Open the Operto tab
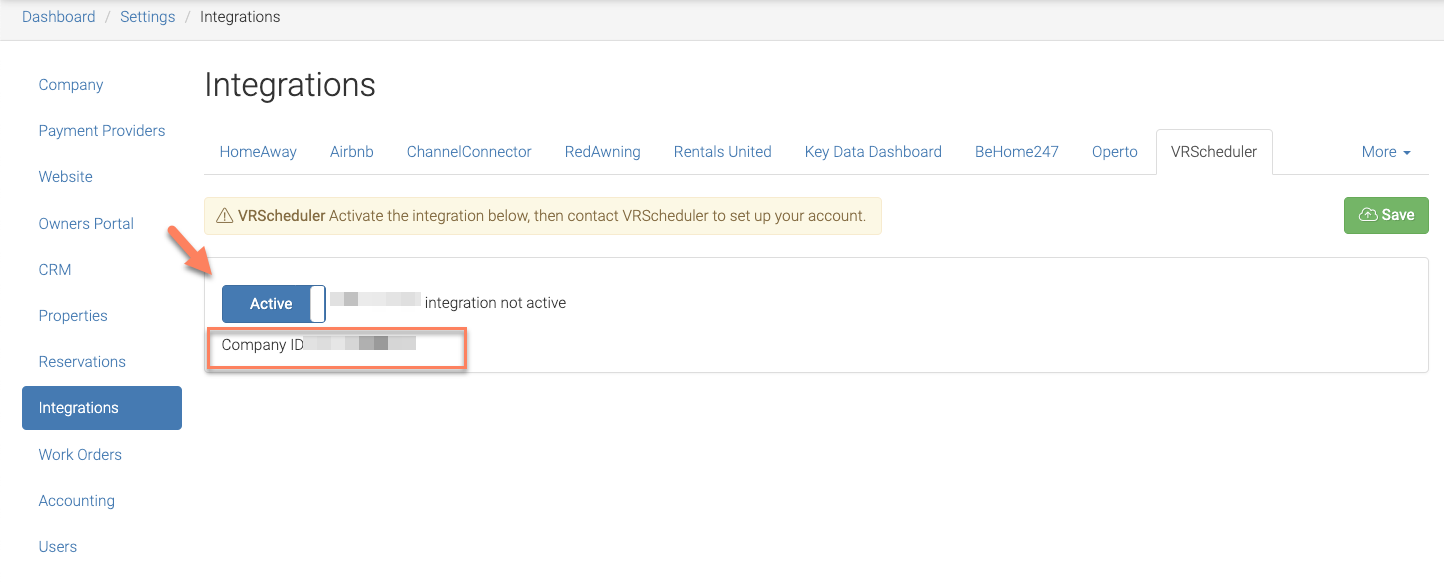This screenshot has height=582, width=1444. pyautogui.click(x=1115, y=152)
